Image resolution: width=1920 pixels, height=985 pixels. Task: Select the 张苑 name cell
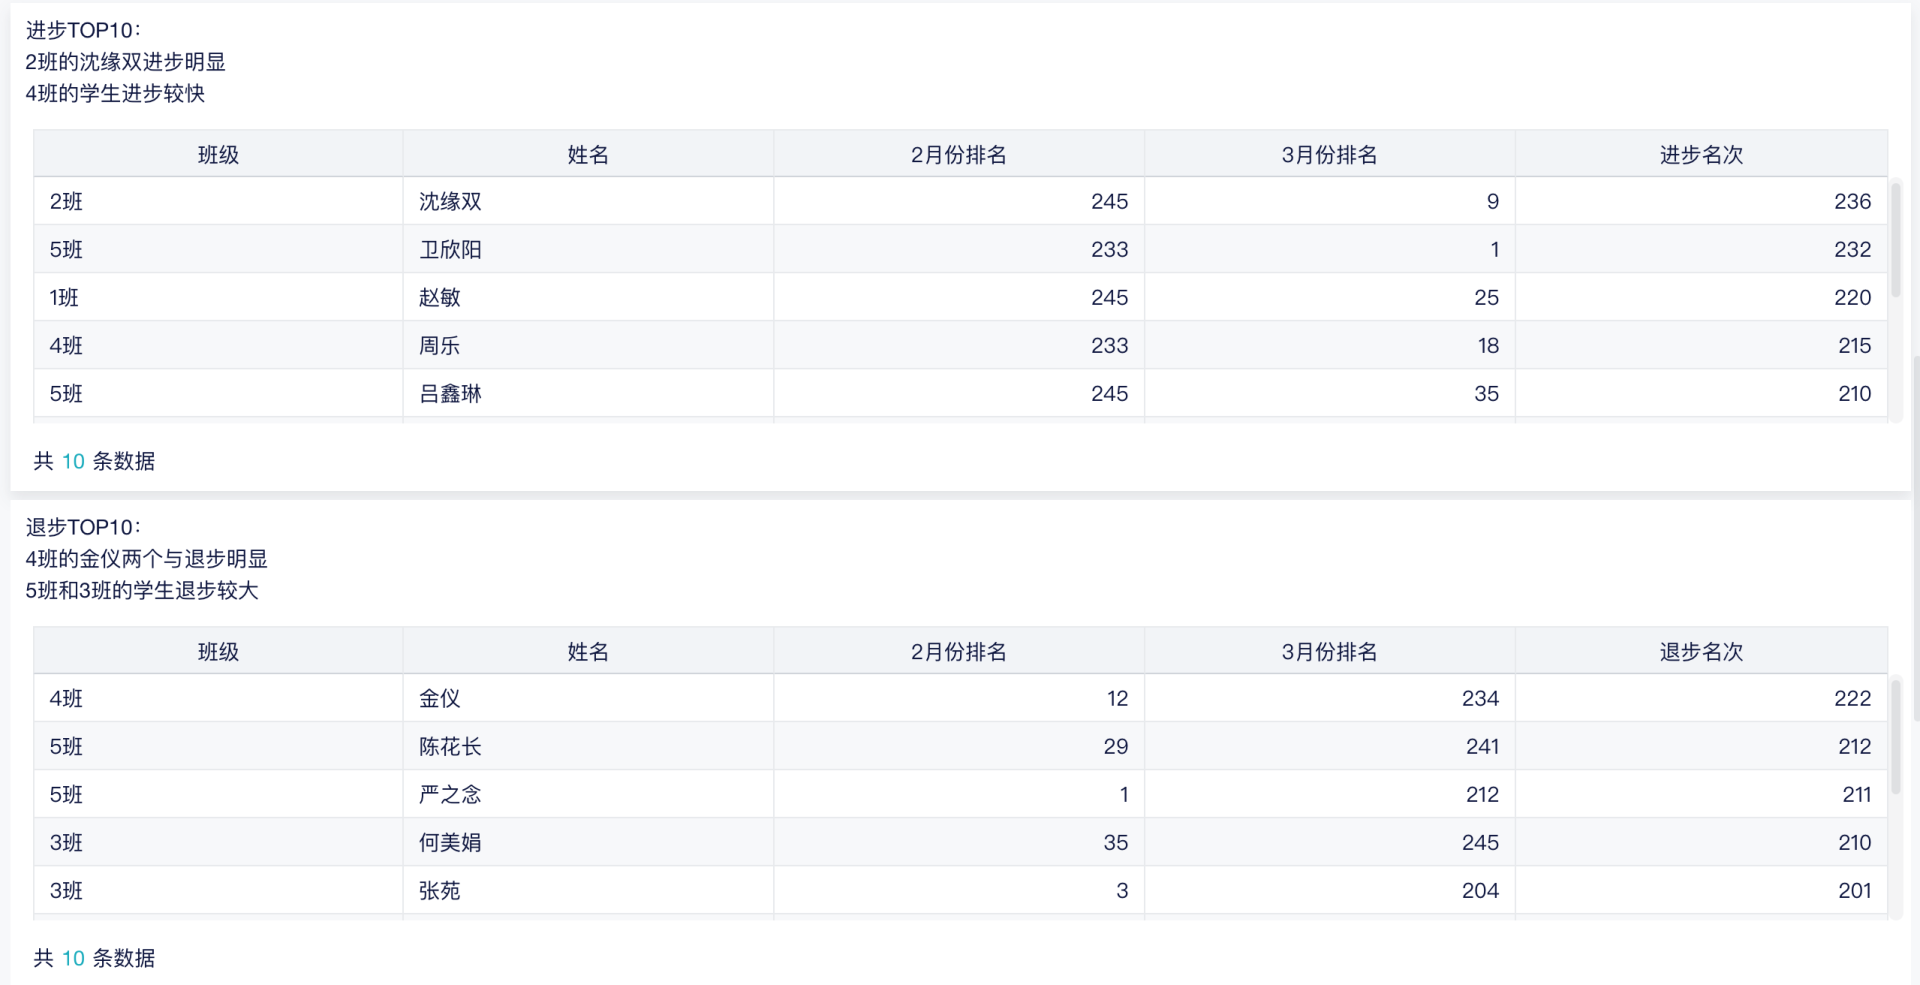tap(440, 891)
